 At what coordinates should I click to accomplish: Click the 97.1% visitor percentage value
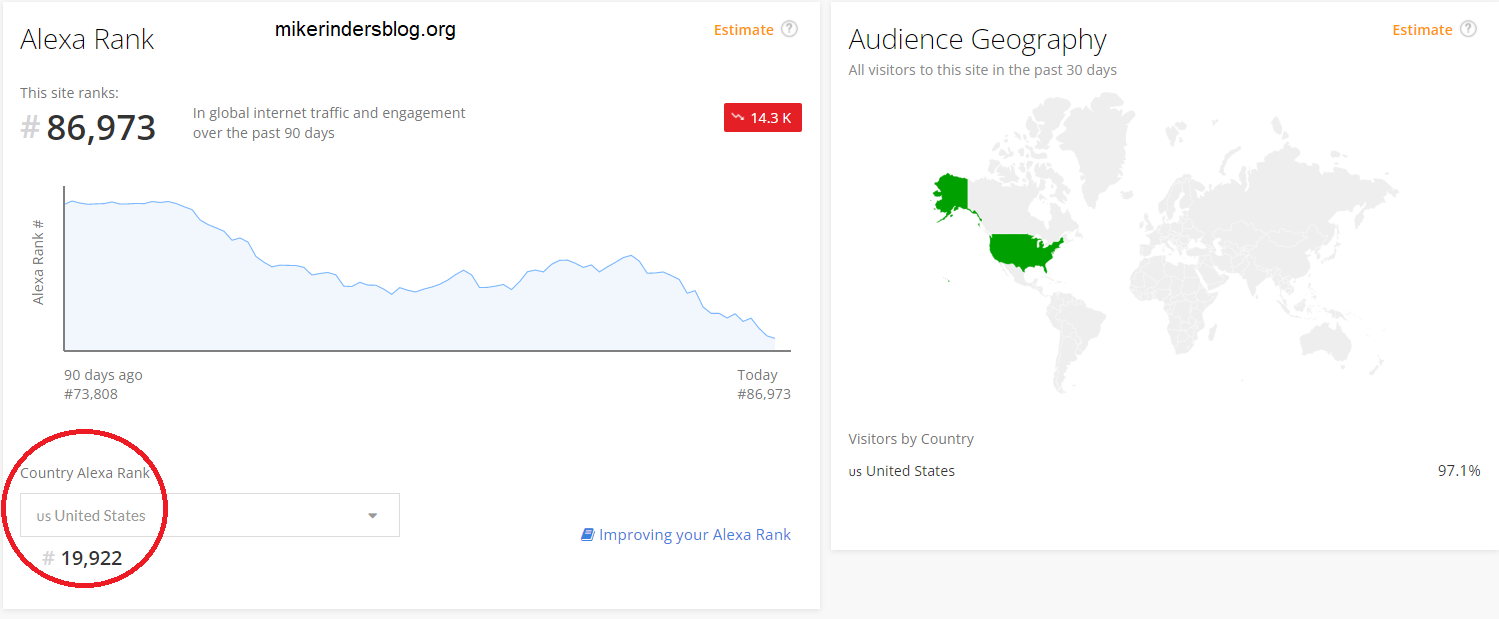1458,471
